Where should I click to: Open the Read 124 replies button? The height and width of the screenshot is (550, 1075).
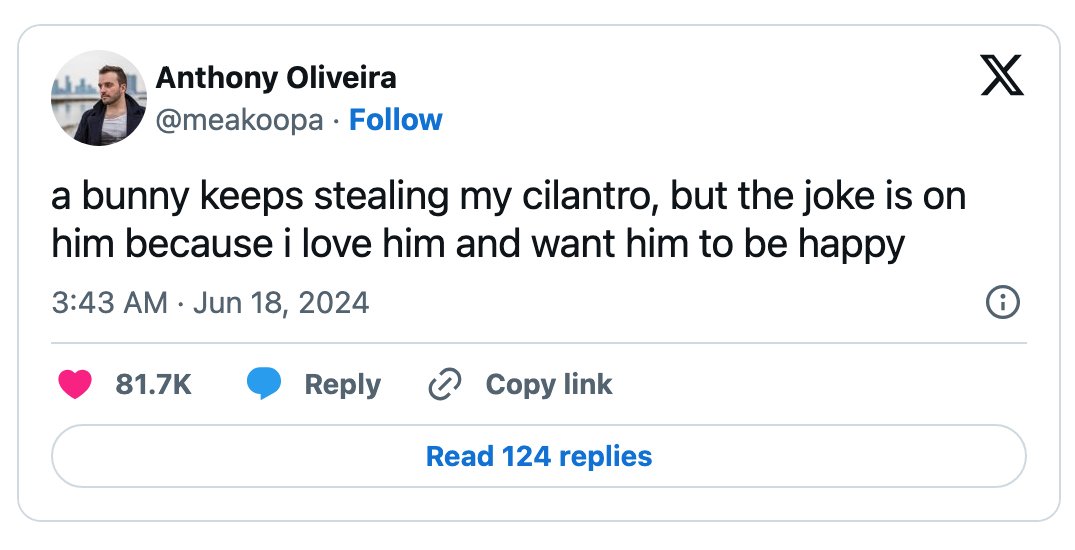click(x=539, y=456)
